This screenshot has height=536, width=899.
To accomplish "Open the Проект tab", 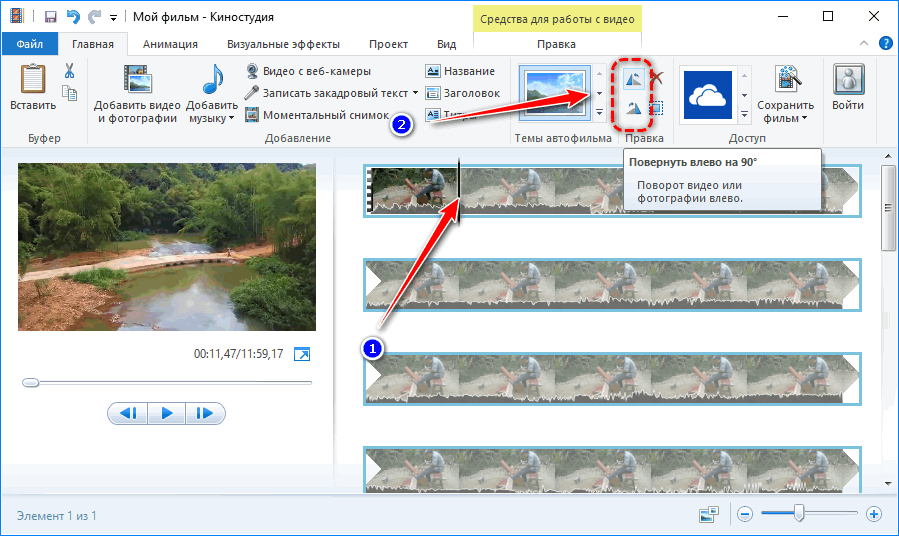I will [388, 44].
